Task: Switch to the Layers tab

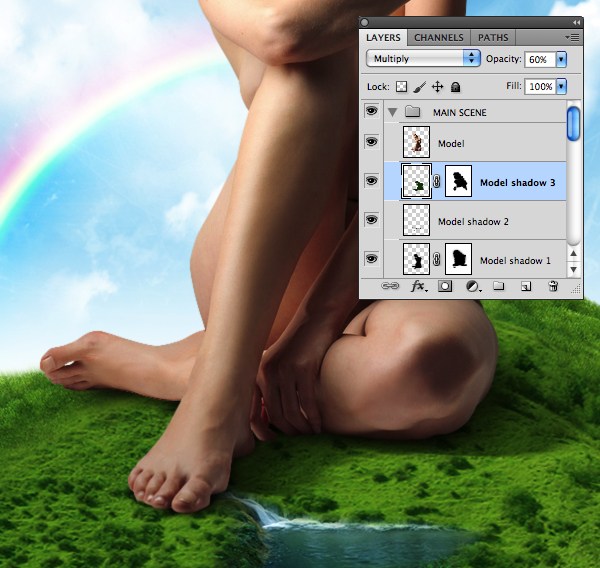Action: pyautogui.click(x=383, y=38)
